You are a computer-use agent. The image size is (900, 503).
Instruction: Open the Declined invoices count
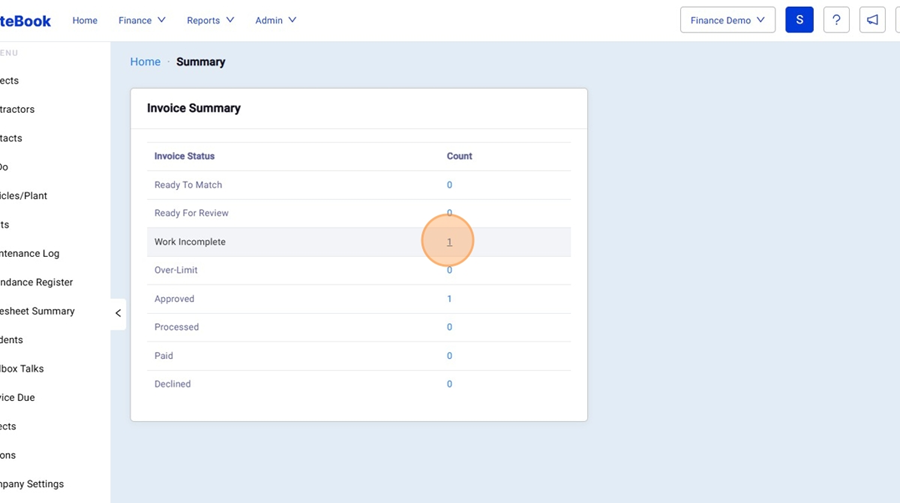click(x=449, y=384)
